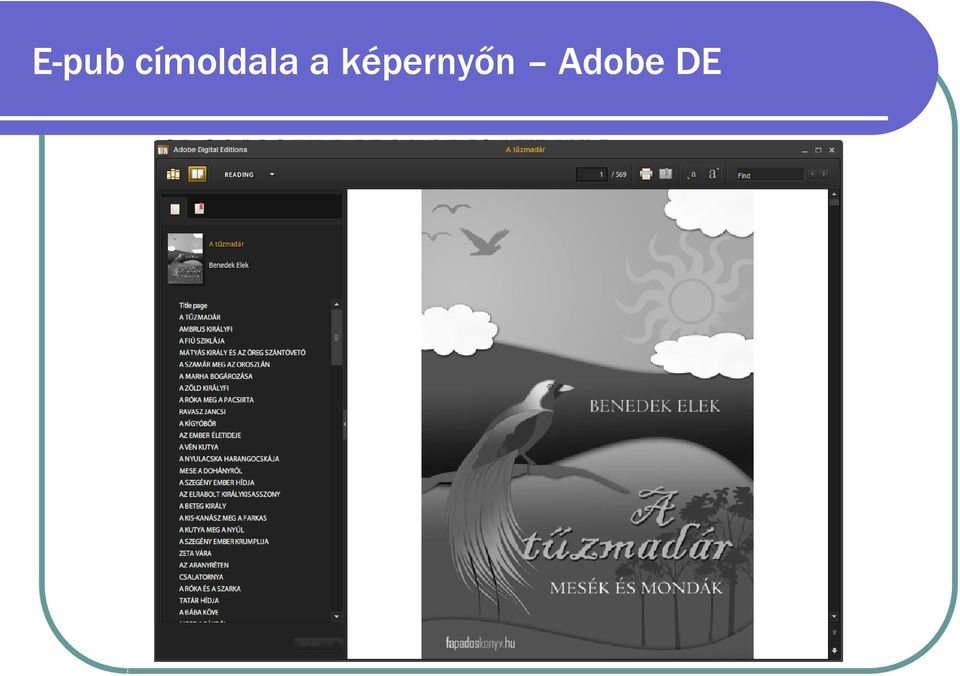
Task: Click the page number input field
Action: (591, 175)
